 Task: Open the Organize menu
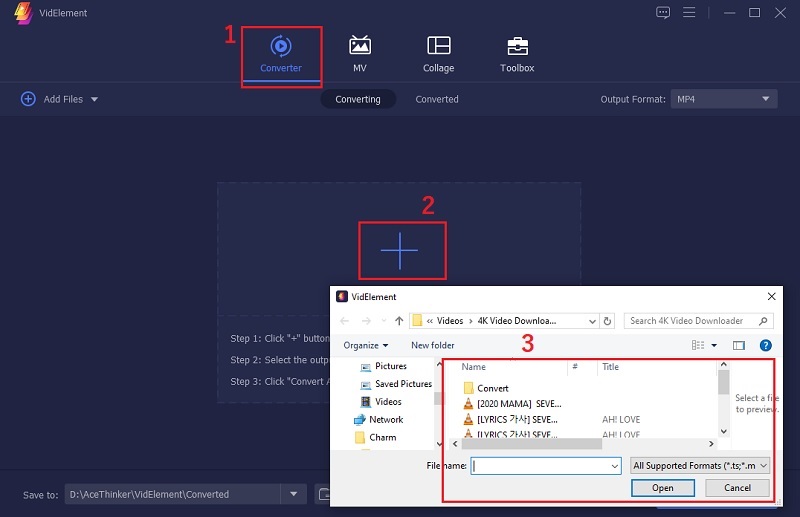pos(365,346)
